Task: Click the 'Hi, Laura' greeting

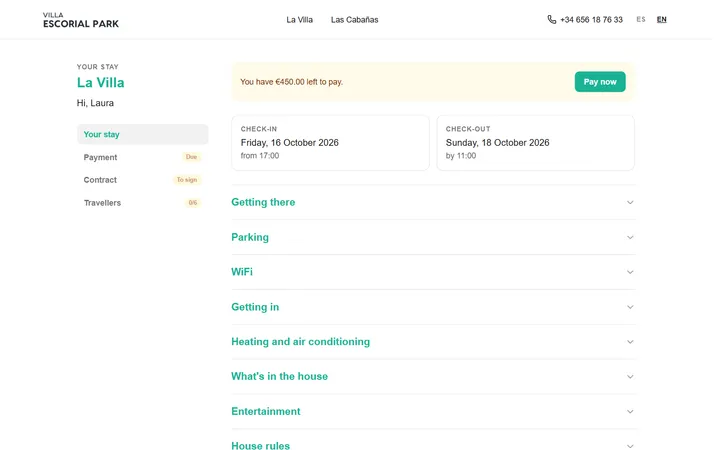Action: click(x=95, y=103)
